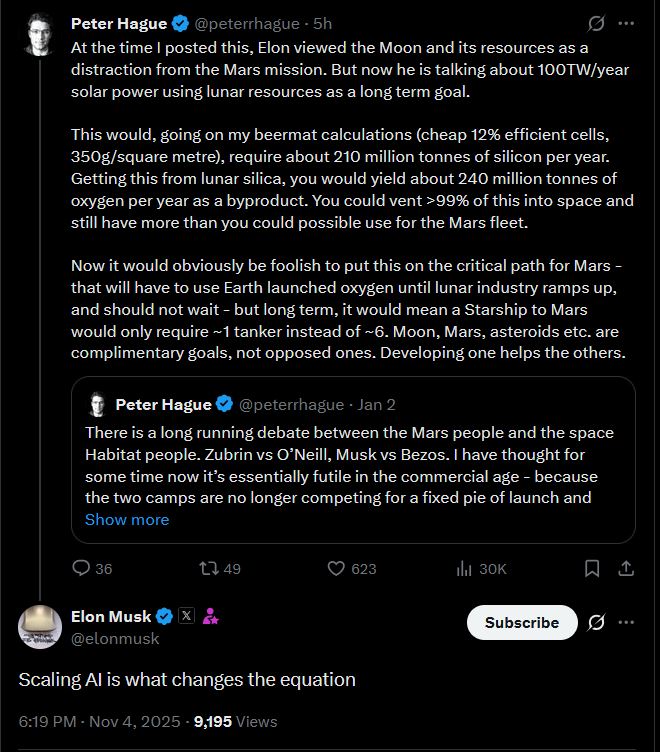660x752 pixels.
Task: Click Elon Musk's profile avatar
Action: coord(41,627)
